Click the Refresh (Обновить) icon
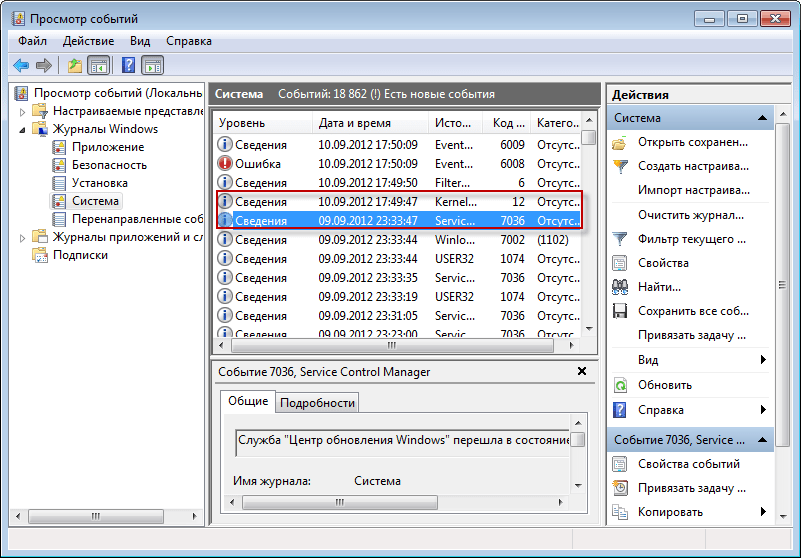This screenshot has width=801, height=558. point(620,385)
